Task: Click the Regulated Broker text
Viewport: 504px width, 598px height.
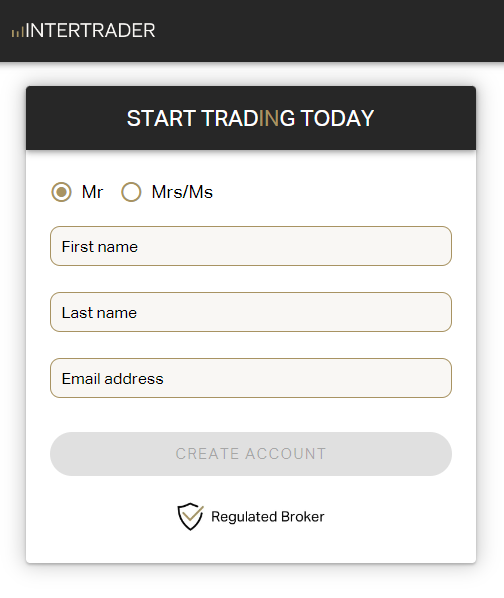Action: pyautogui.click(x=268, y=517)
